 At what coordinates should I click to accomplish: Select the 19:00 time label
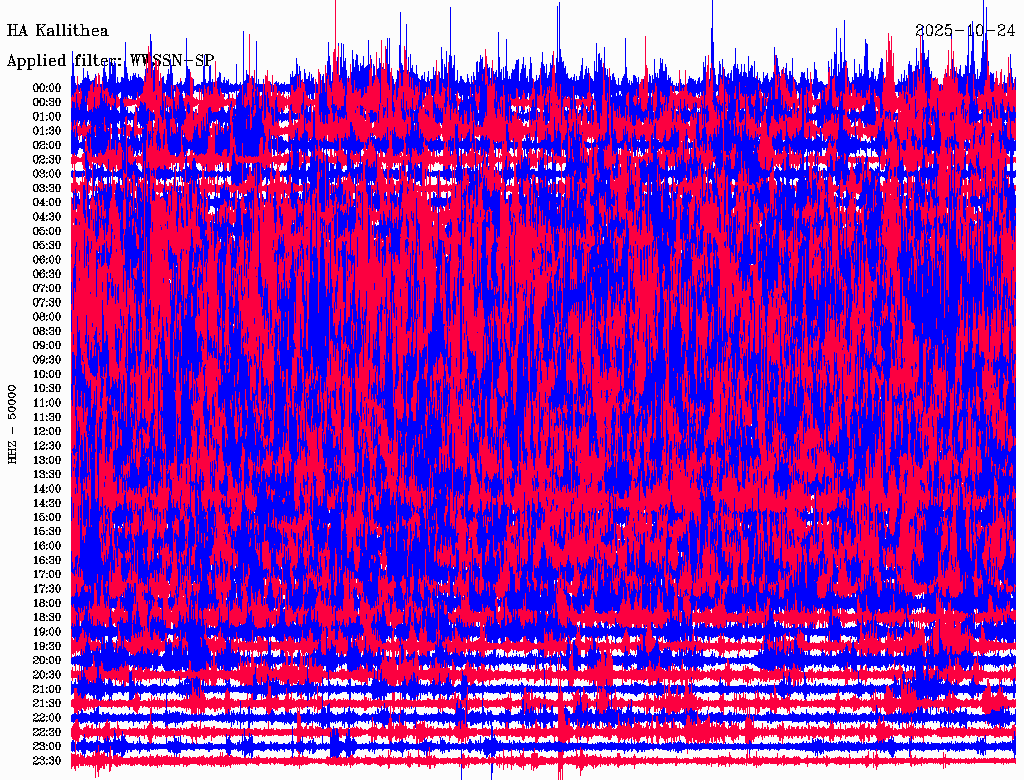click(47, 632)
